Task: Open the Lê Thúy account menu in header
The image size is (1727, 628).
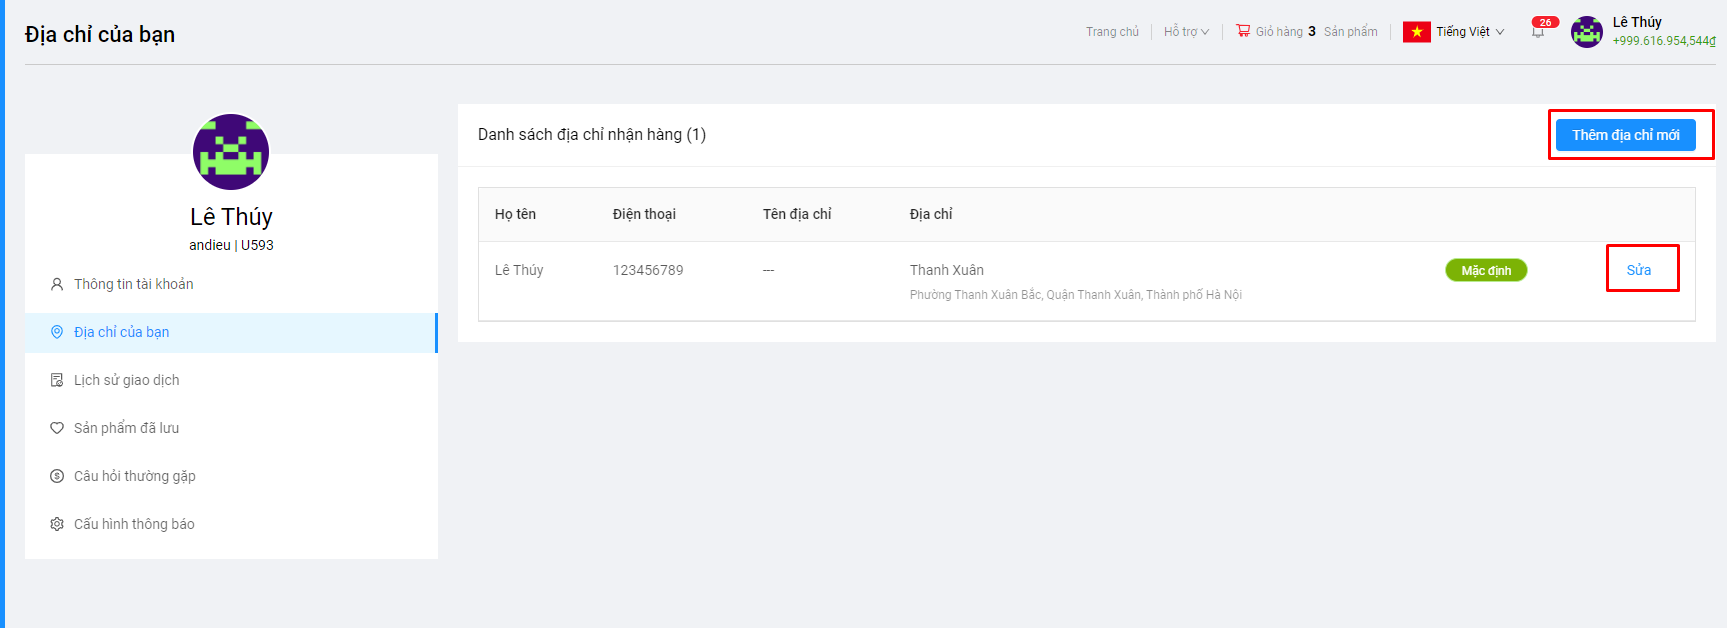Action: coord(1637,22)
